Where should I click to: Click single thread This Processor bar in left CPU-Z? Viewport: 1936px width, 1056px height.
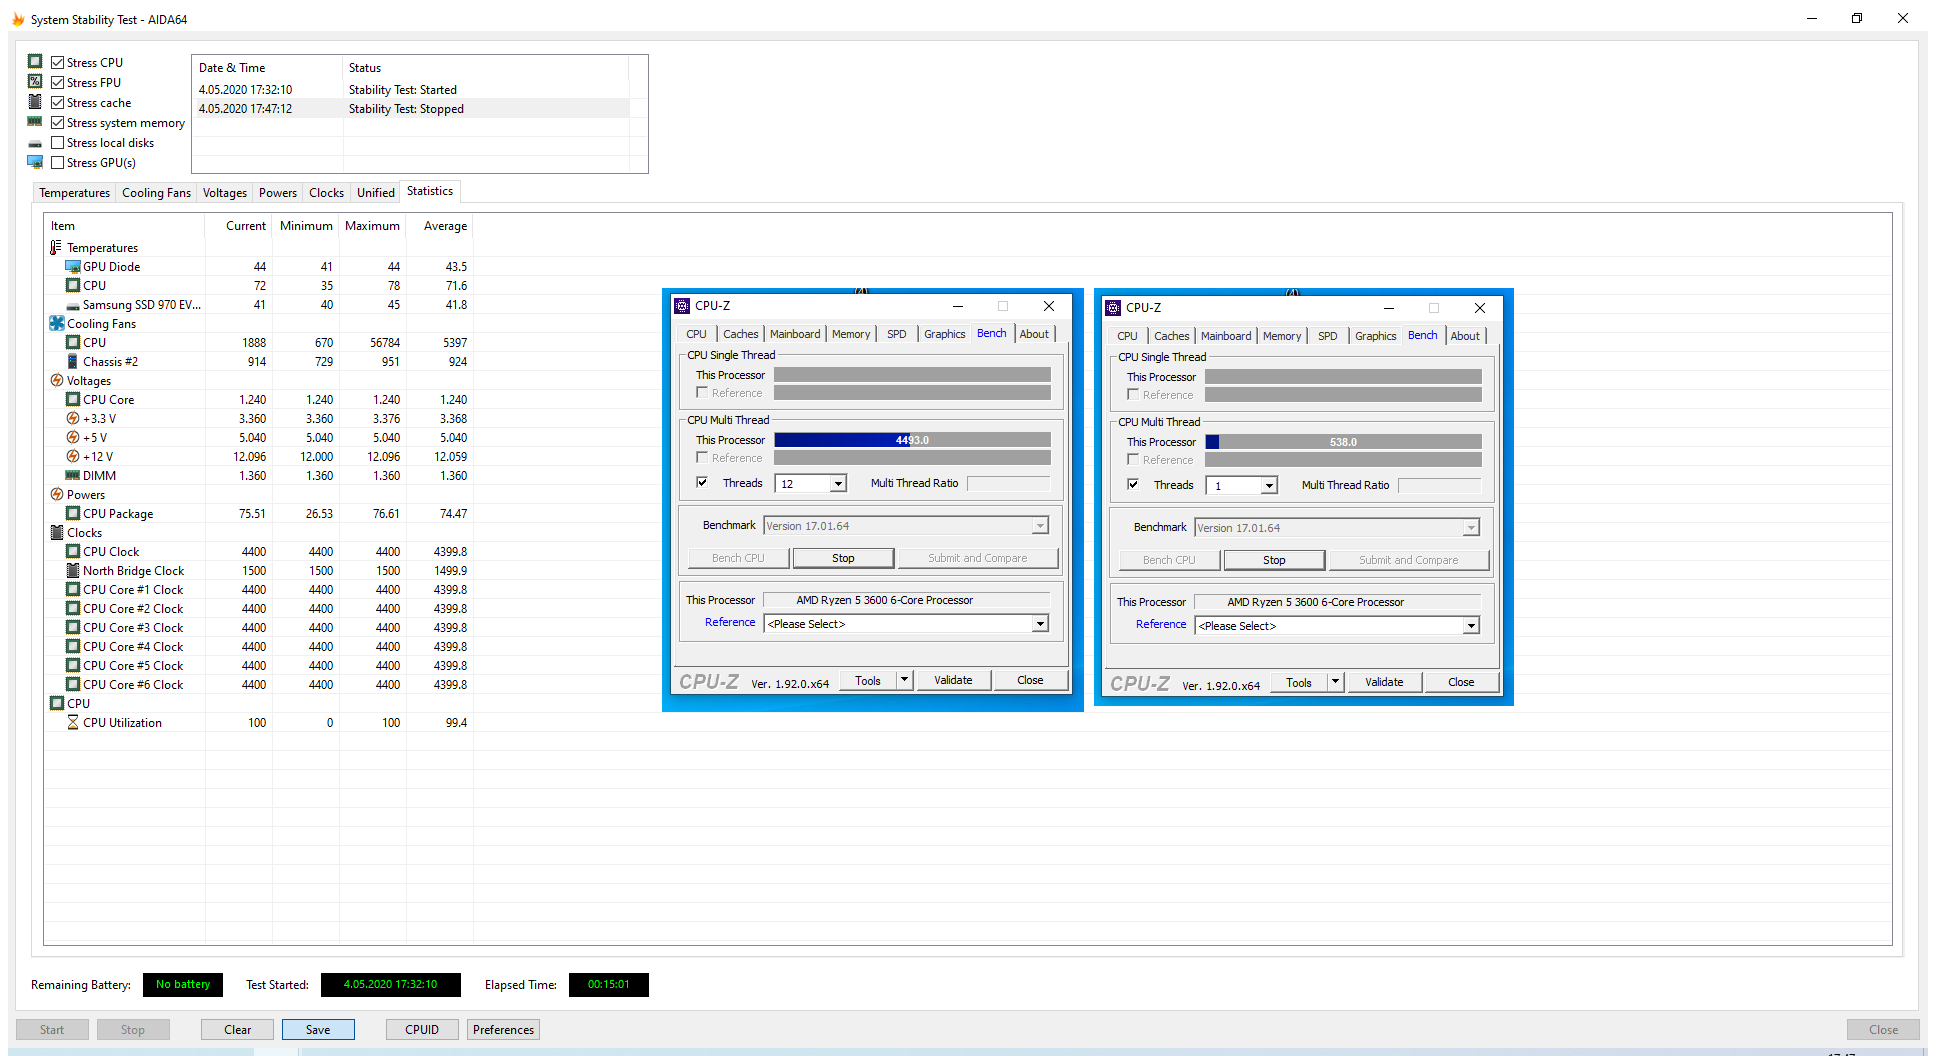pyautogui.click(x=912, y=375)
